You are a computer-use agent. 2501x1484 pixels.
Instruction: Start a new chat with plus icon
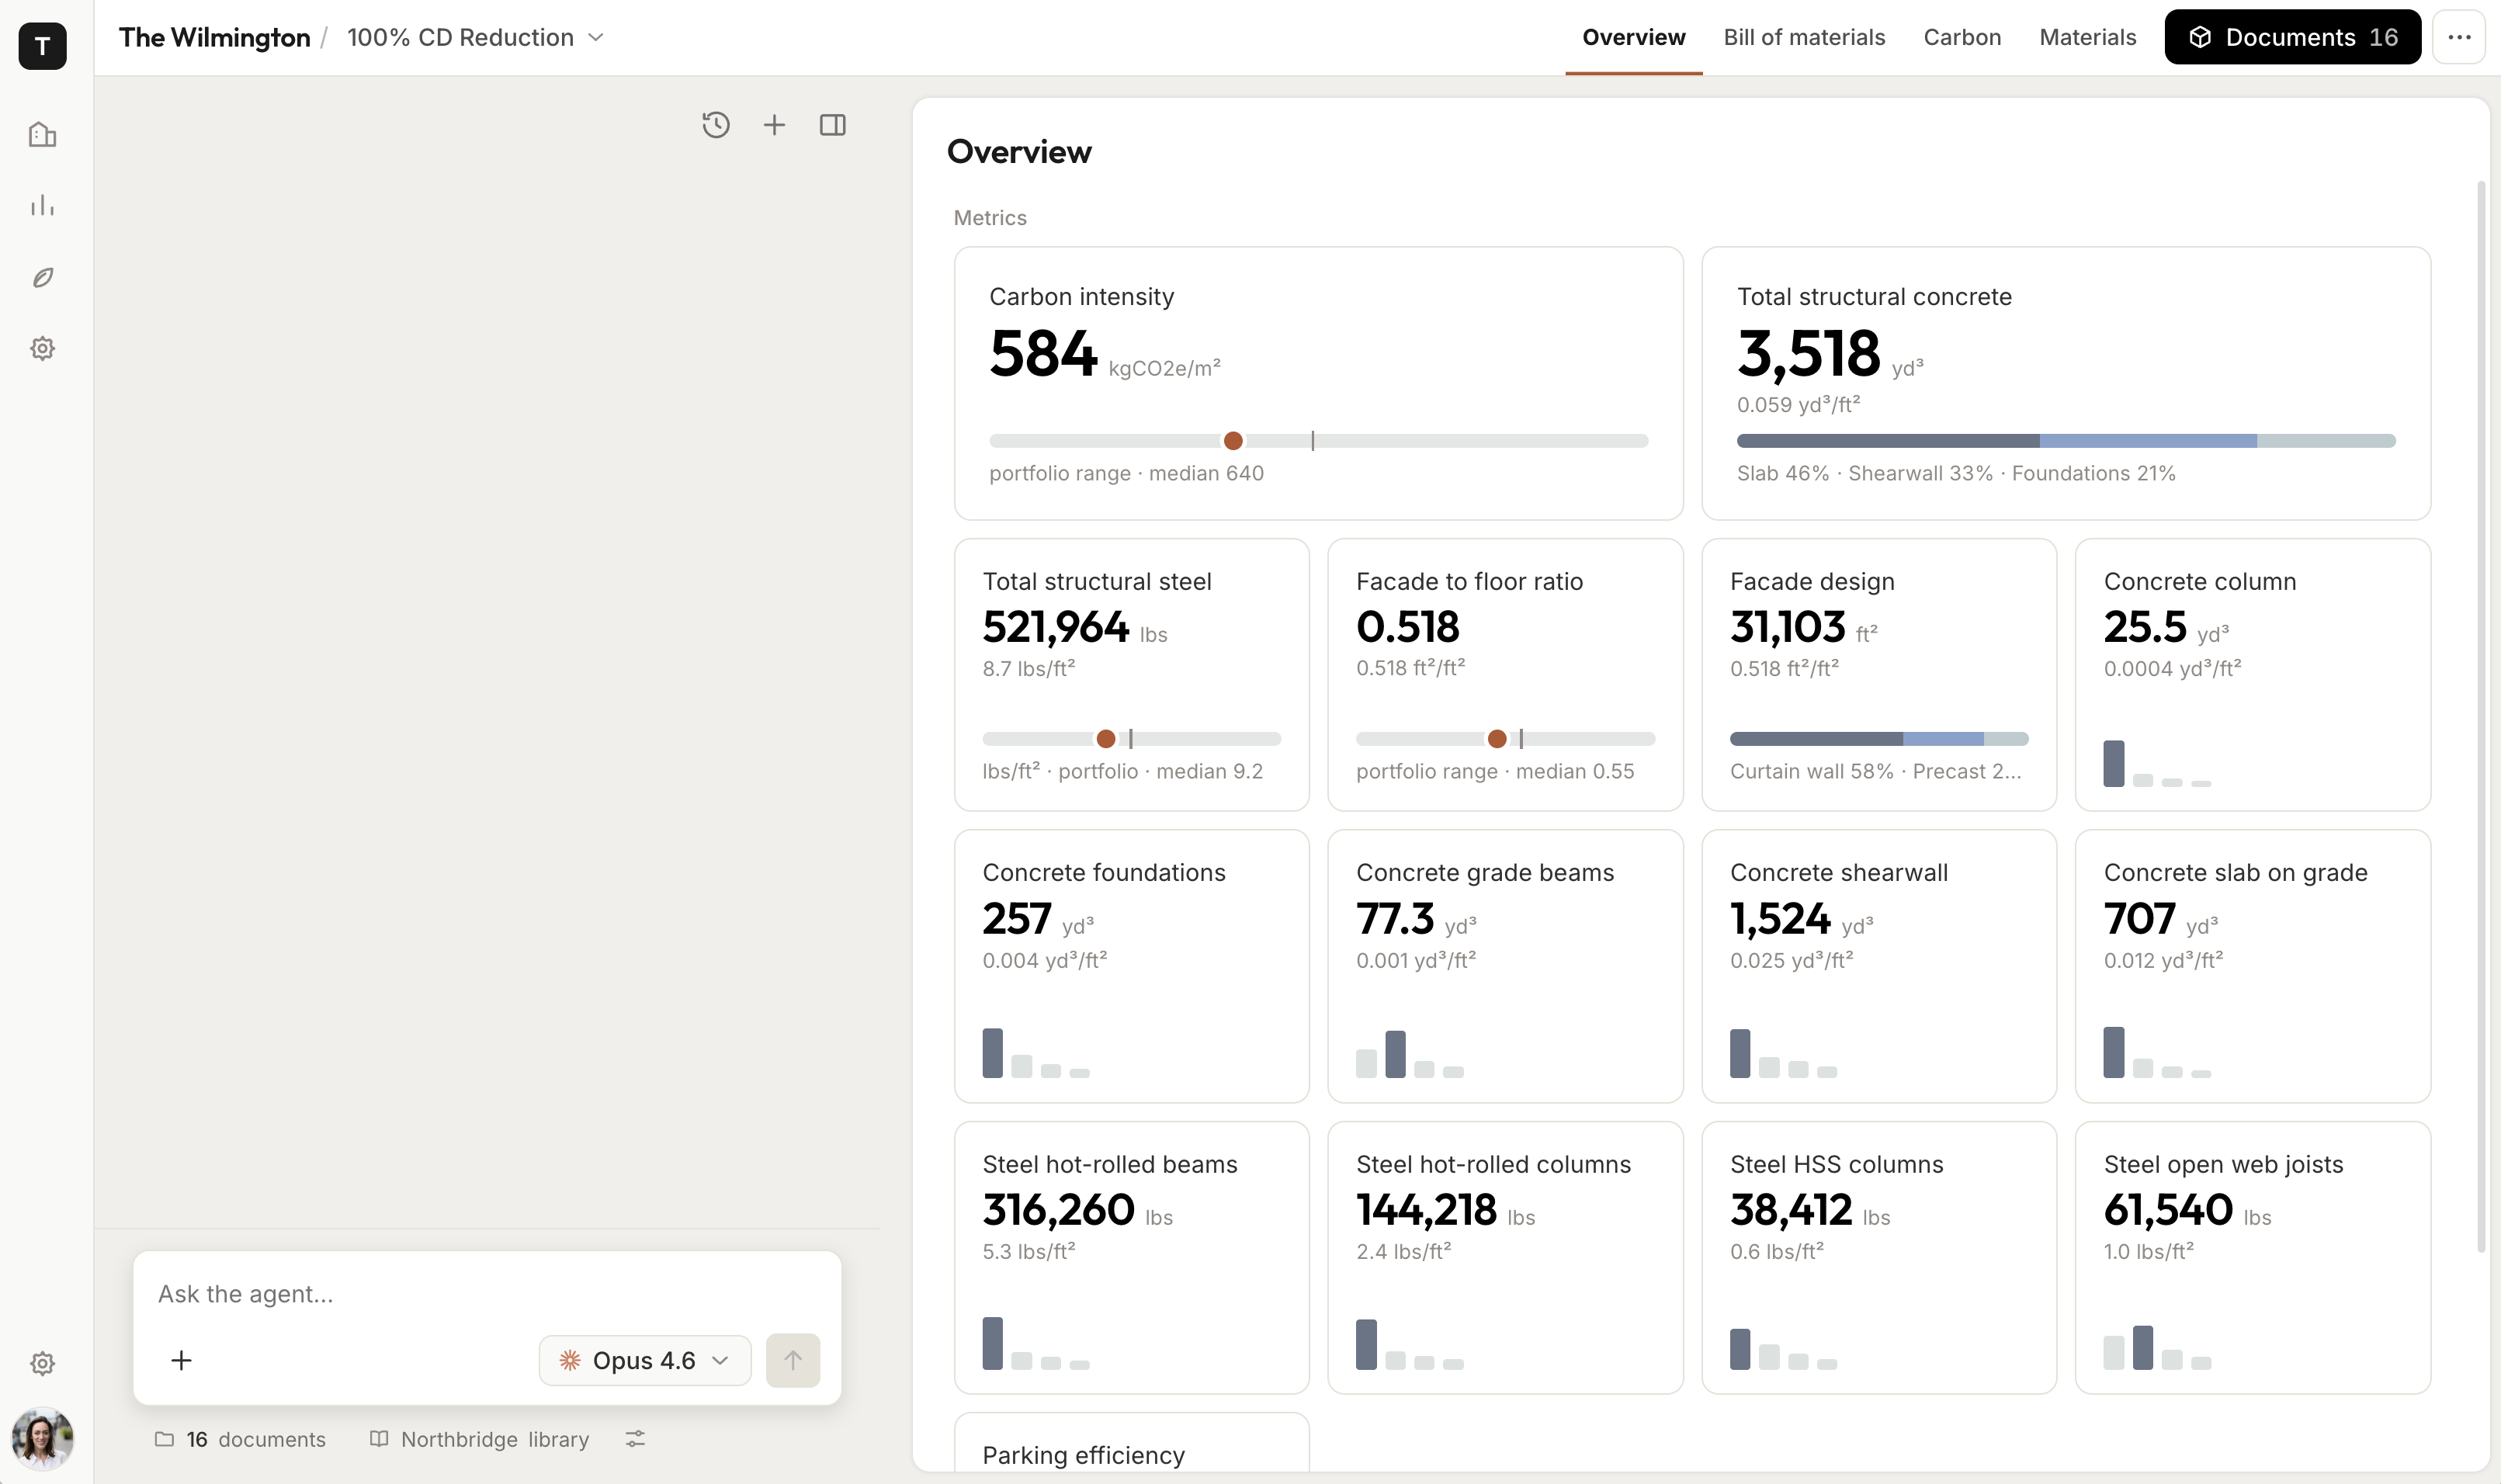coord(774,125)
